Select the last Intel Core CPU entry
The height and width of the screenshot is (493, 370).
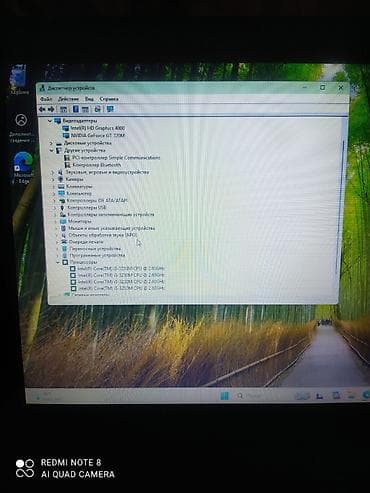(121, 288)
